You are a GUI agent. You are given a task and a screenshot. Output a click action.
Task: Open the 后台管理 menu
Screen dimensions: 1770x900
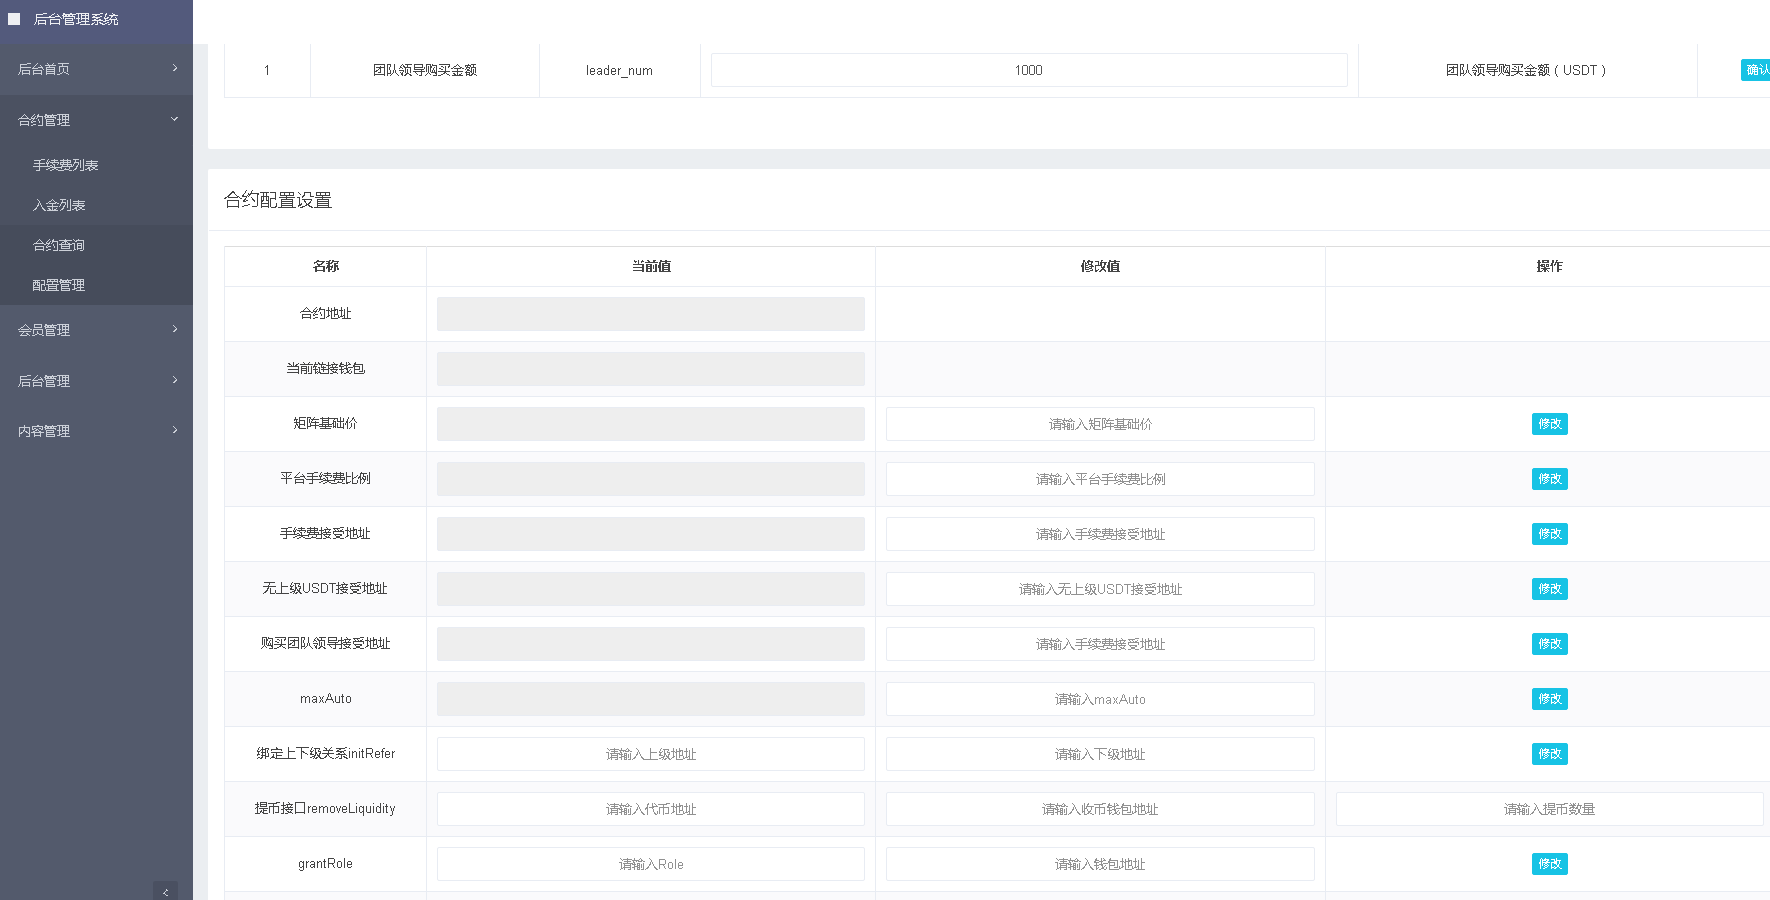coord(96,381)
